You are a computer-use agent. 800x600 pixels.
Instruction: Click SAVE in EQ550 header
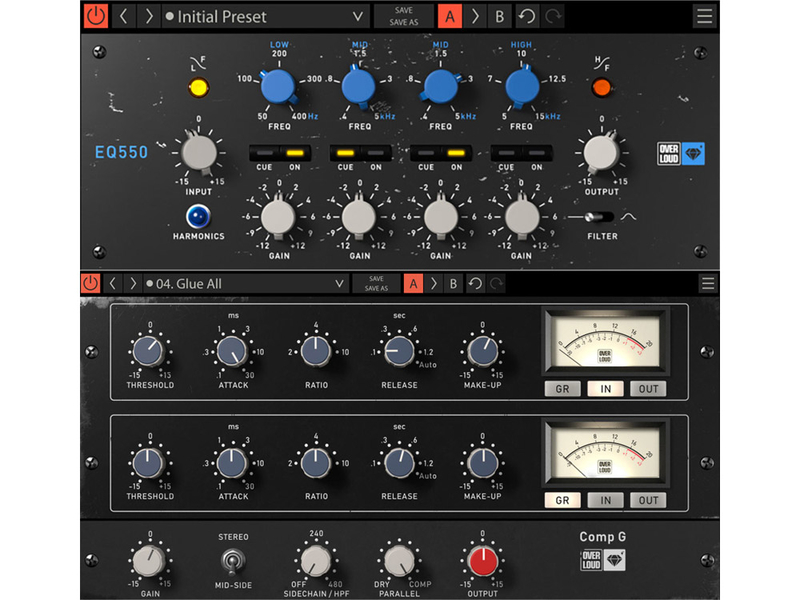pos(404,10)
